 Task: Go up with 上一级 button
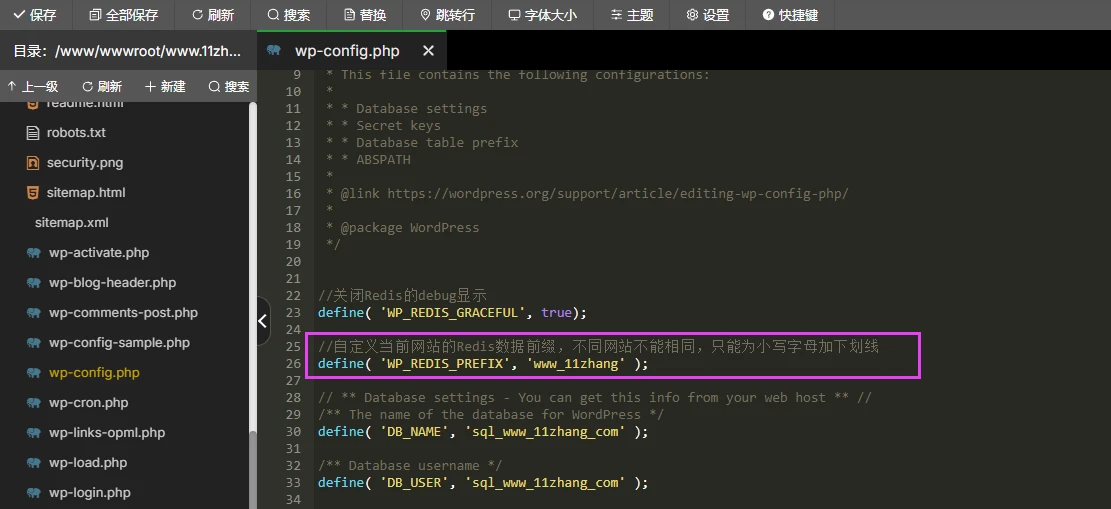coord(33,86)
